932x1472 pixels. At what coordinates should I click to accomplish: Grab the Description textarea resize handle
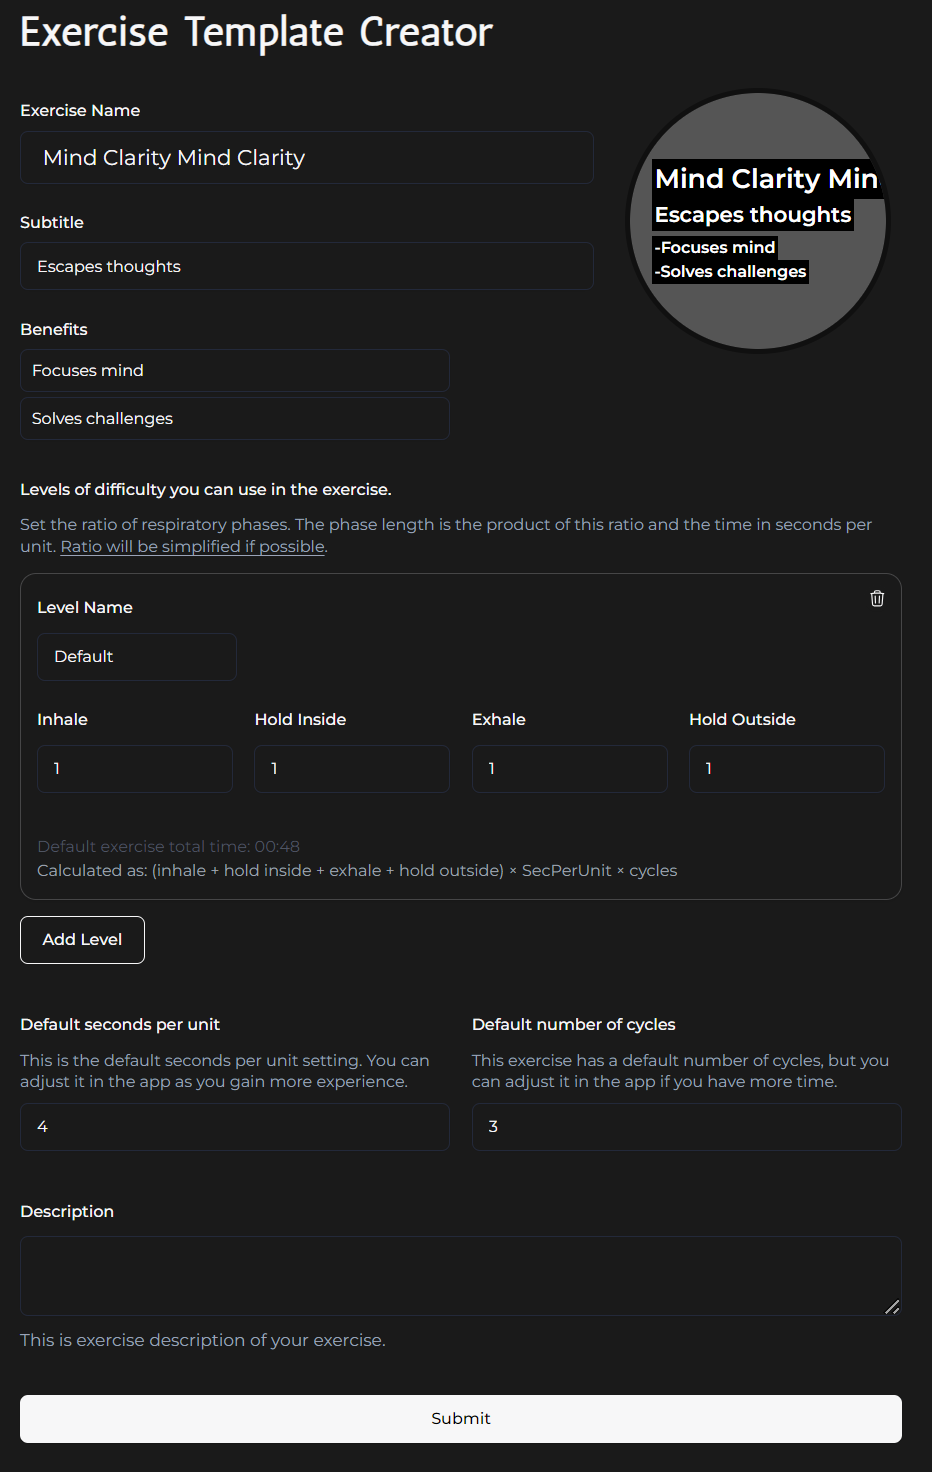click(892, 1307)
